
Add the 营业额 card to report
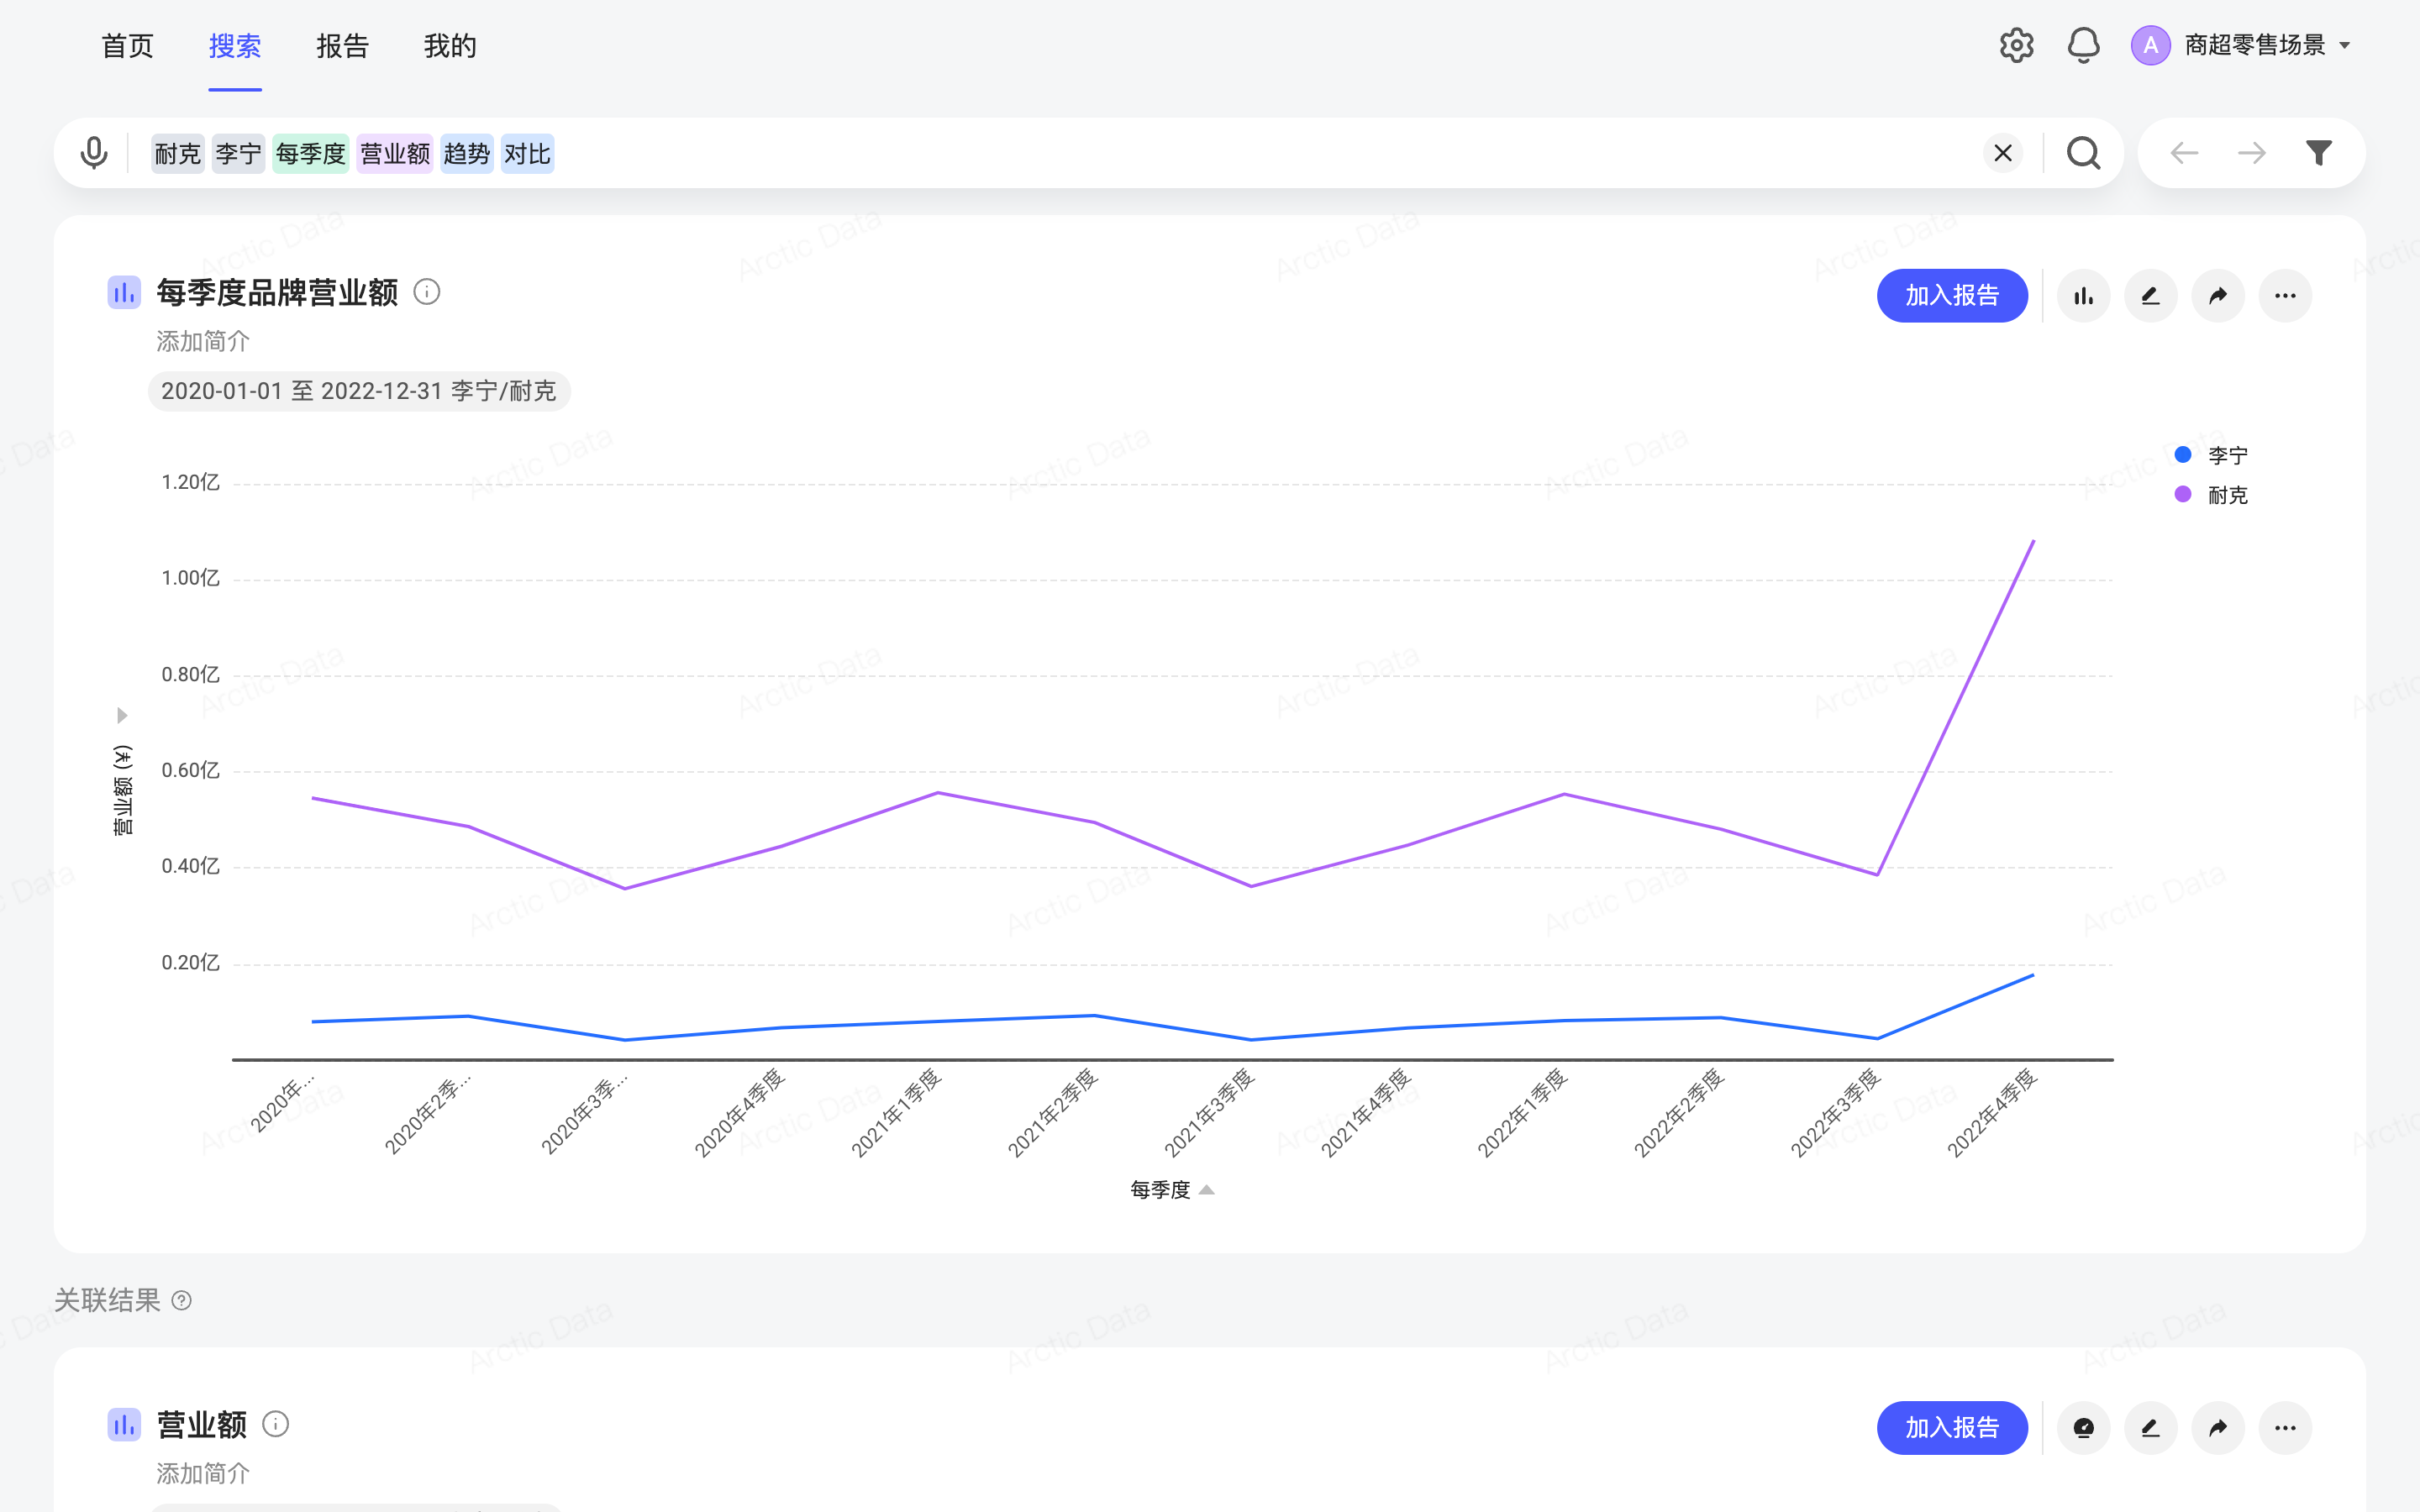1952,1428
